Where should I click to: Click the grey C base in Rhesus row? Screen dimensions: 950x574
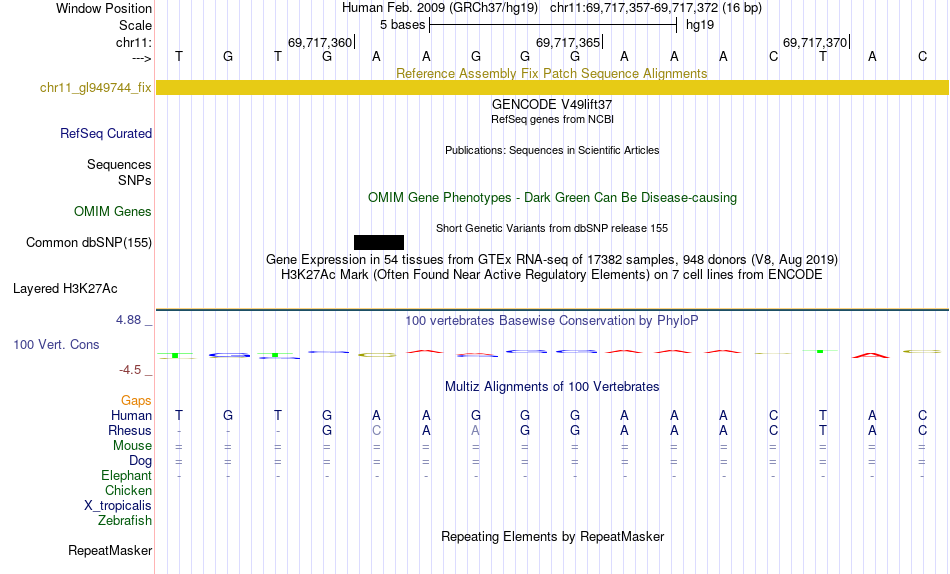point(376,430)
